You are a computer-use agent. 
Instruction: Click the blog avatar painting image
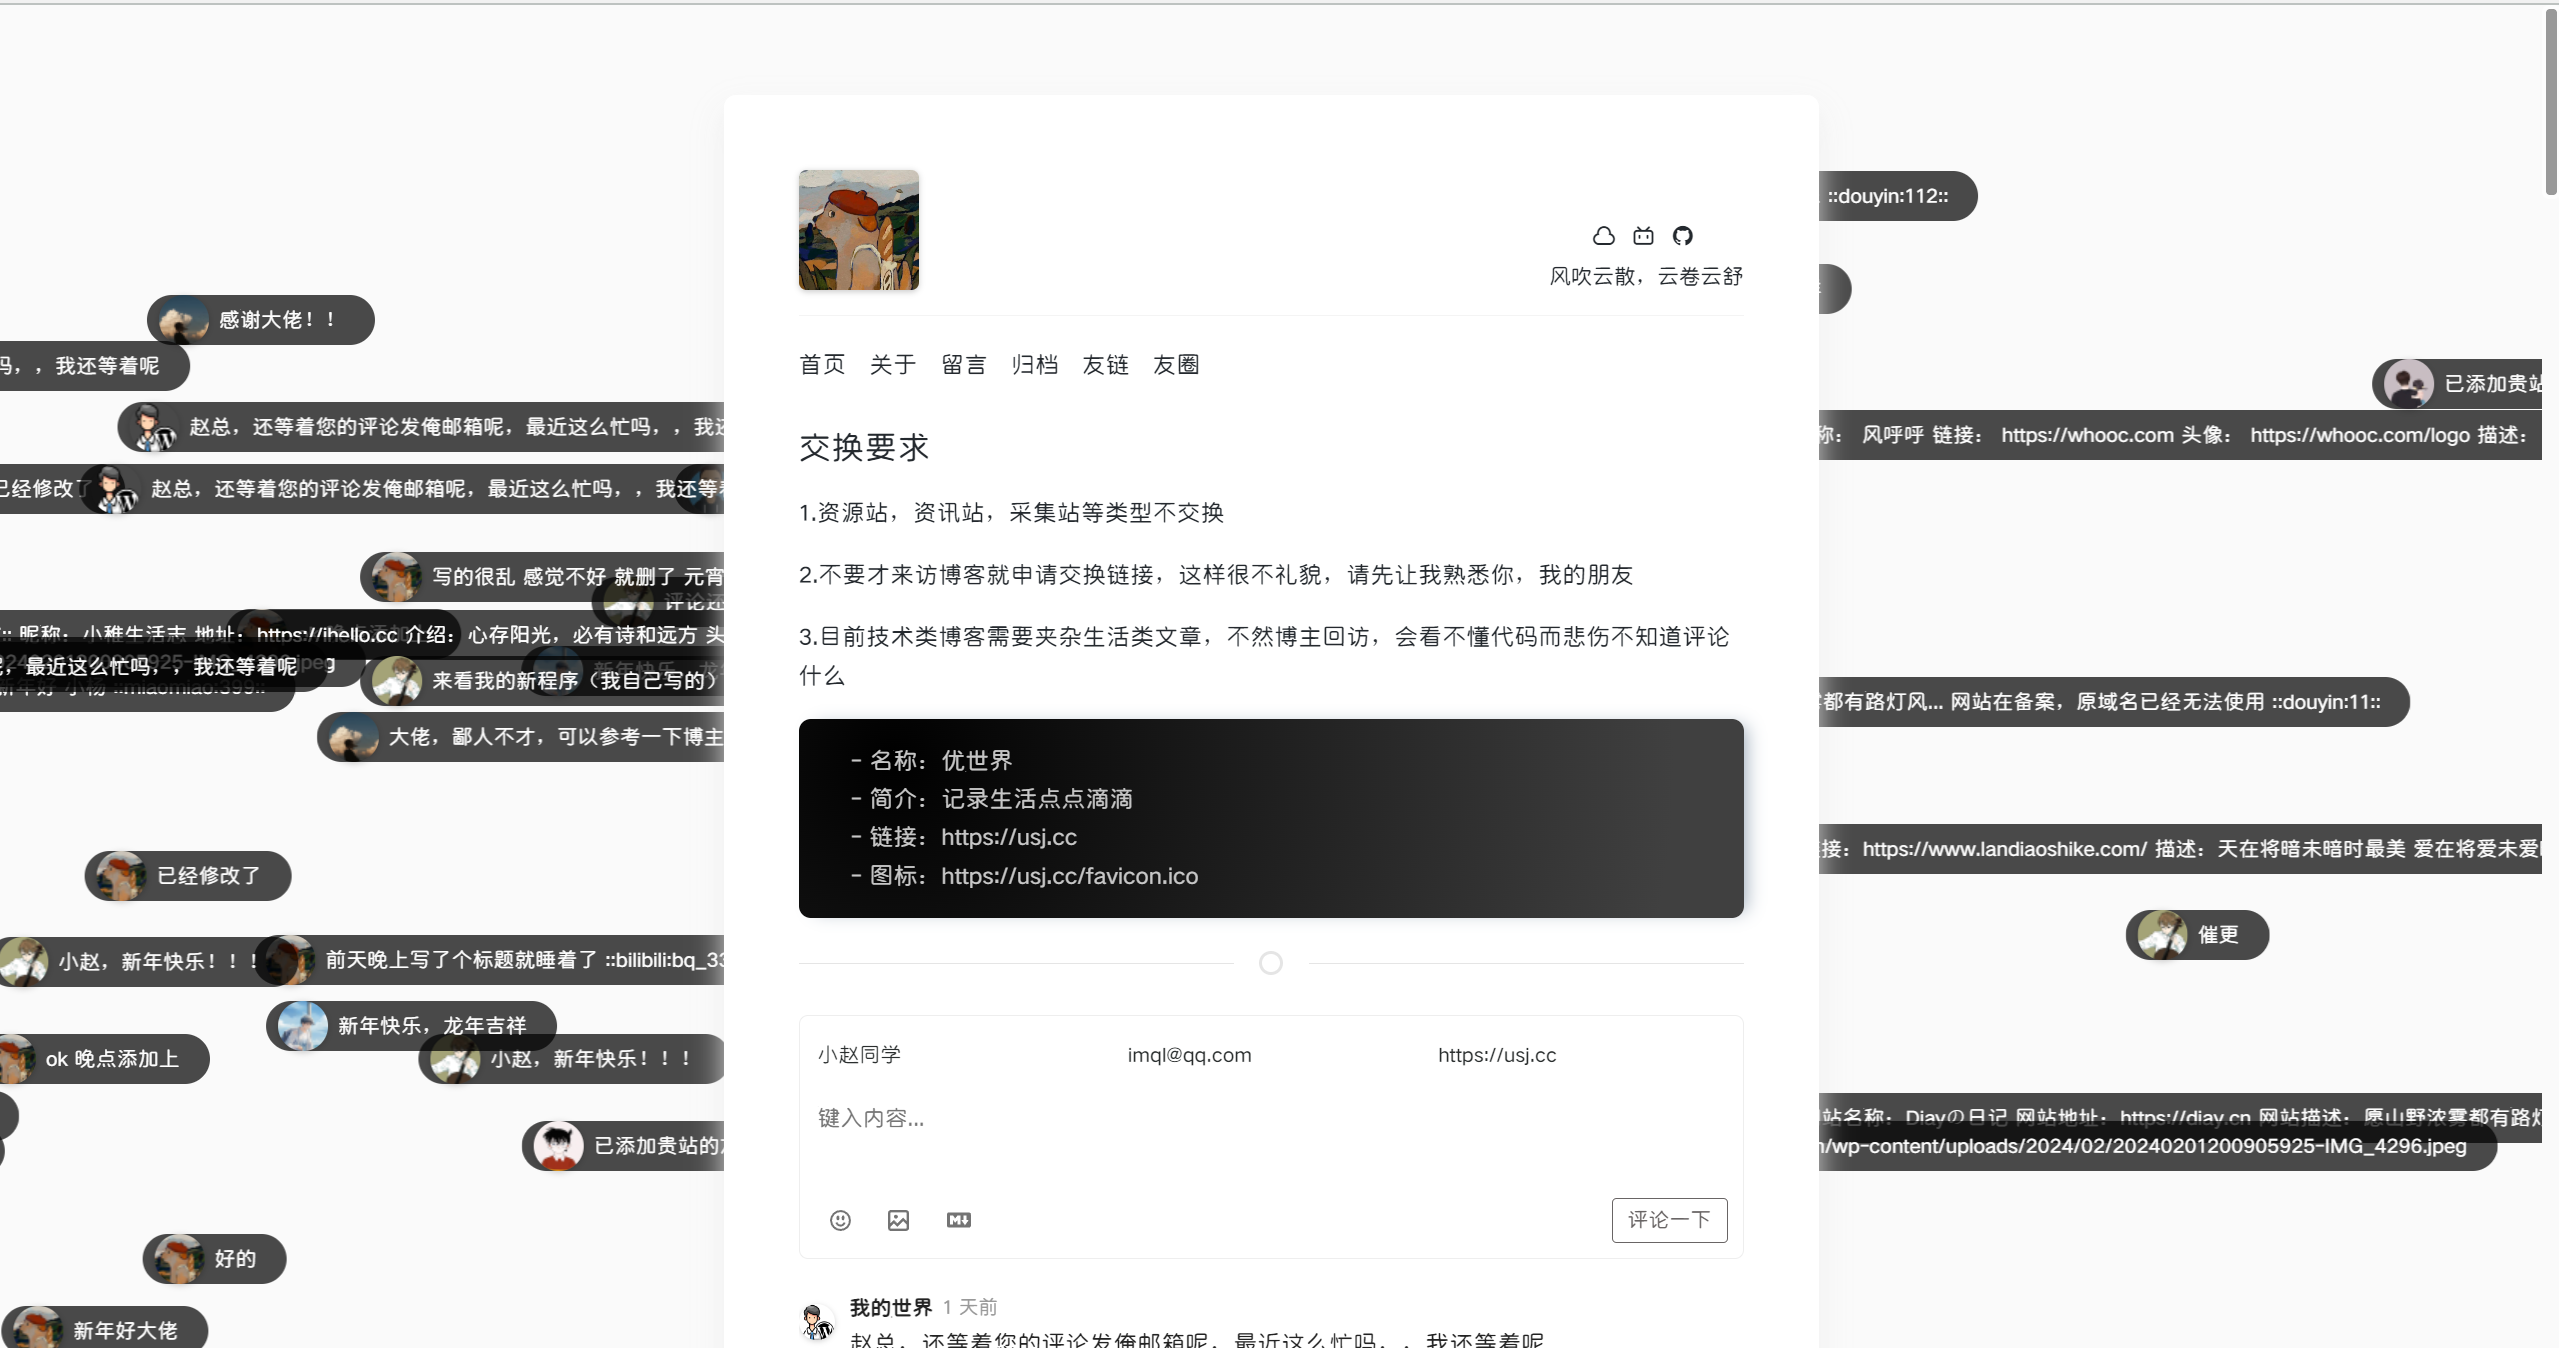coord(858,230)
